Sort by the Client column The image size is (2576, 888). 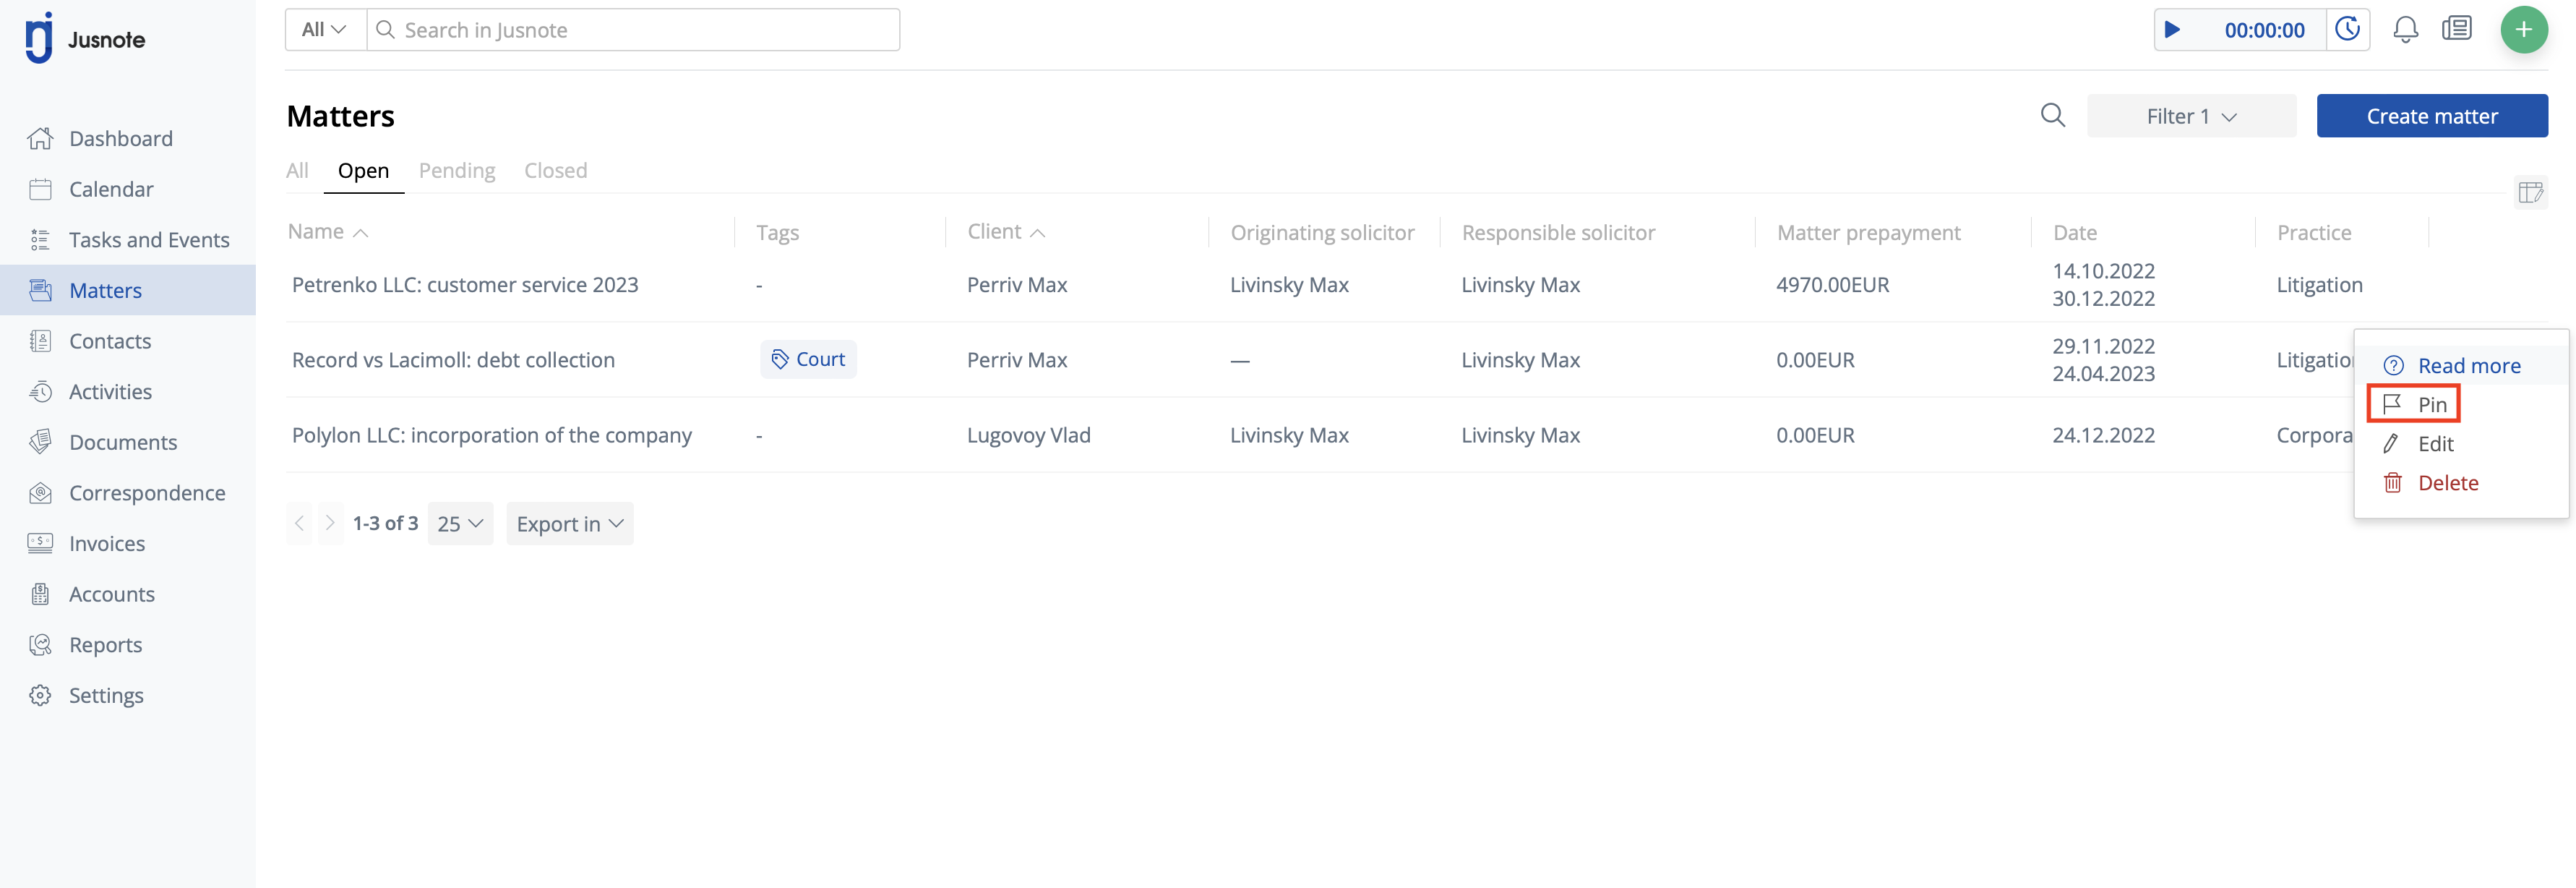[1006, 232]
